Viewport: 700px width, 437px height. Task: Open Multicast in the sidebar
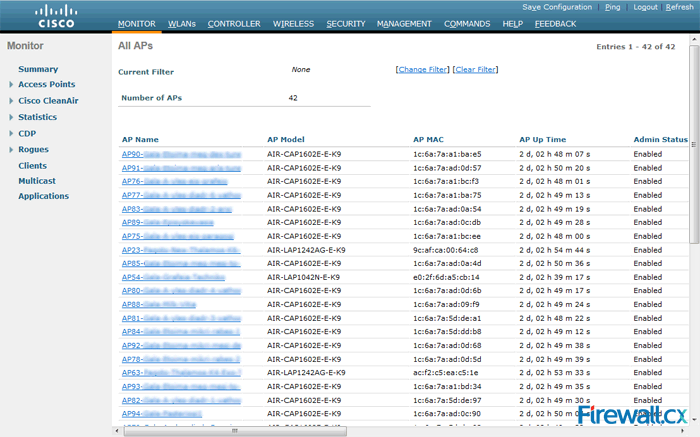click(x=37, y=181)
